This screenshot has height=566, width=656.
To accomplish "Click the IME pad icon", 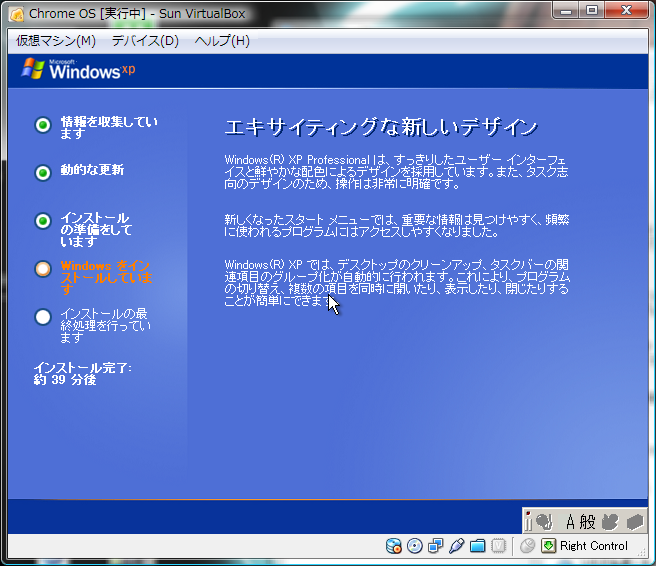I will (610, 522).
